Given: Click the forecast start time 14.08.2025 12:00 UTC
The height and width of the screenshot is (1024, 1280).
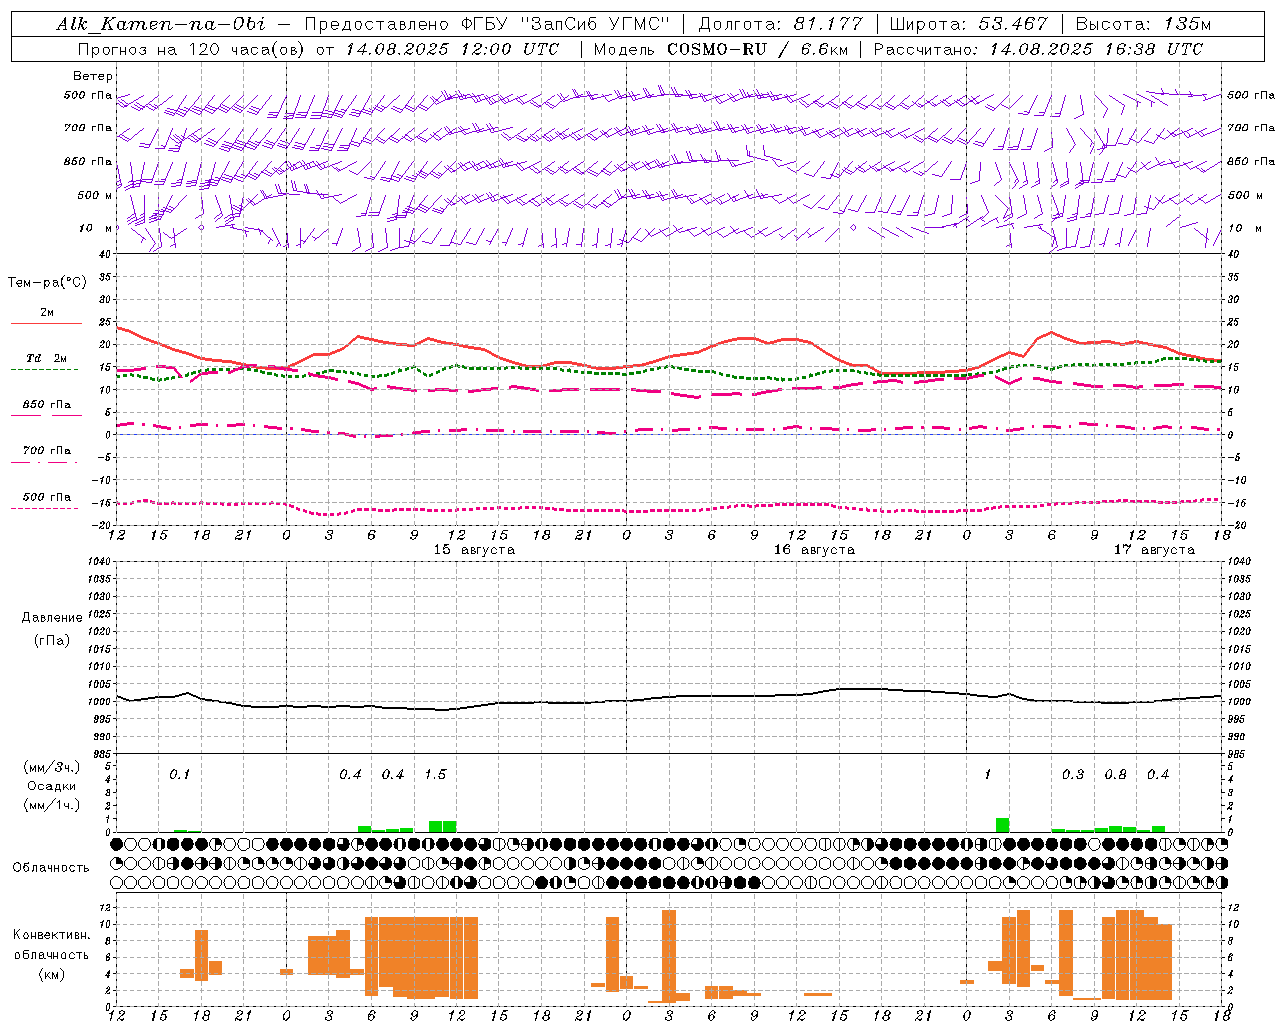Looking at the screenshot, I should tap(453, 49).
